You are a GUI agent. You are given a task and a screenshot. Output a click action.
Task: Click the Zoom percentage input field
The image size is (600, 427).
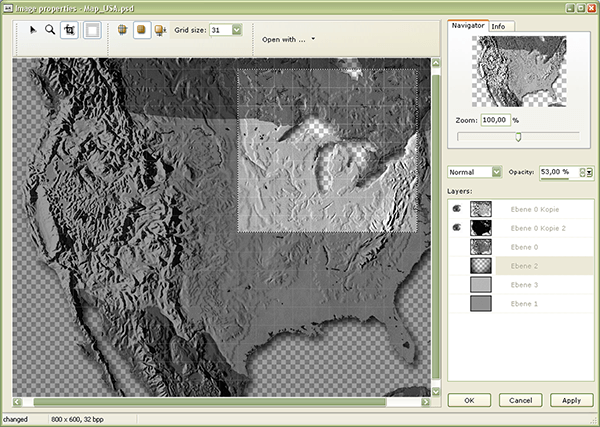pyautogui.click(x=495, y=119)
